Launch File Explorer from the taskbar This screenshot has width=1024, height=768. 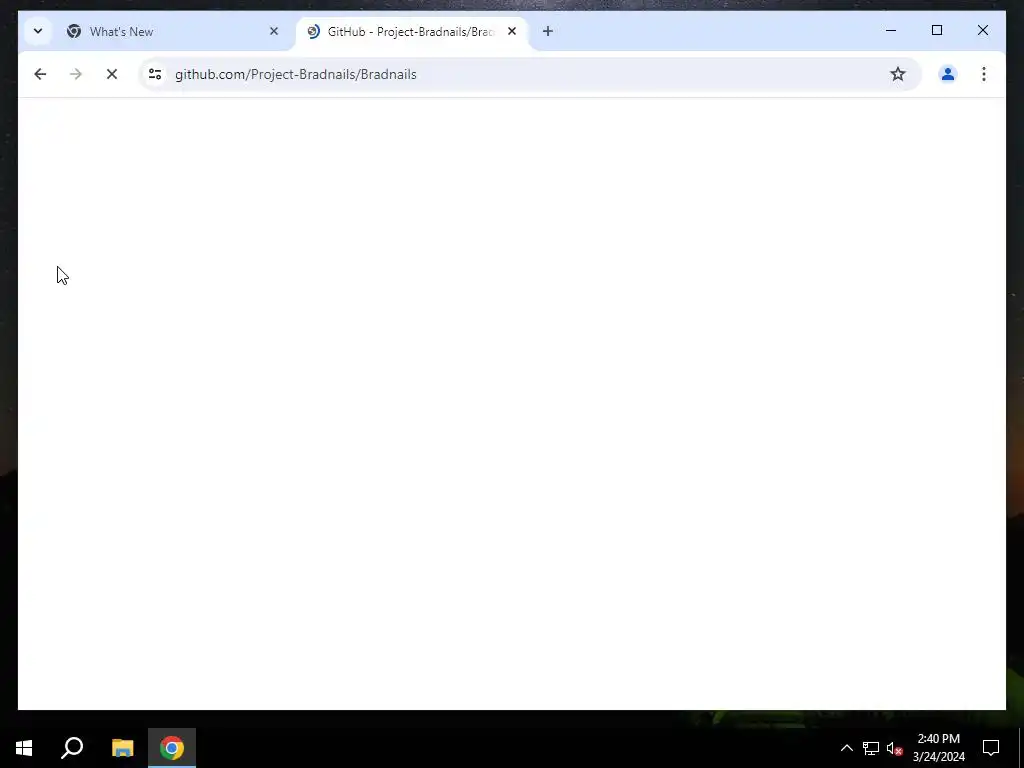(x=122, y=748)
